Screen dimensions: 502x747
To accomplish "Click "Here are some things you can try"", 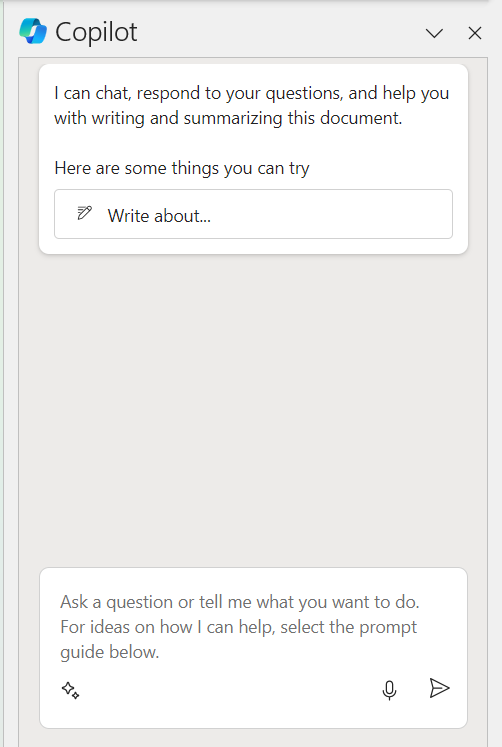I will pos(182,168).
